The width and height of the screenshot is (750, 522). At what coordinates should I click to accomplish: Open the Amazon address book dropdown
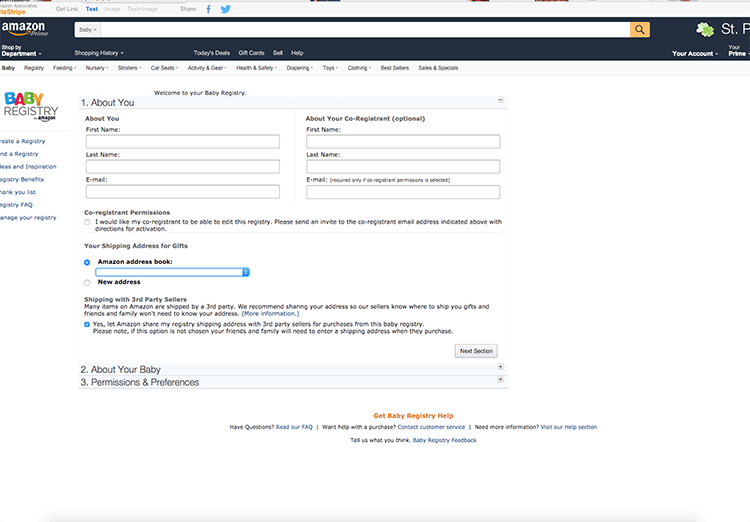(x=172, y=272)
